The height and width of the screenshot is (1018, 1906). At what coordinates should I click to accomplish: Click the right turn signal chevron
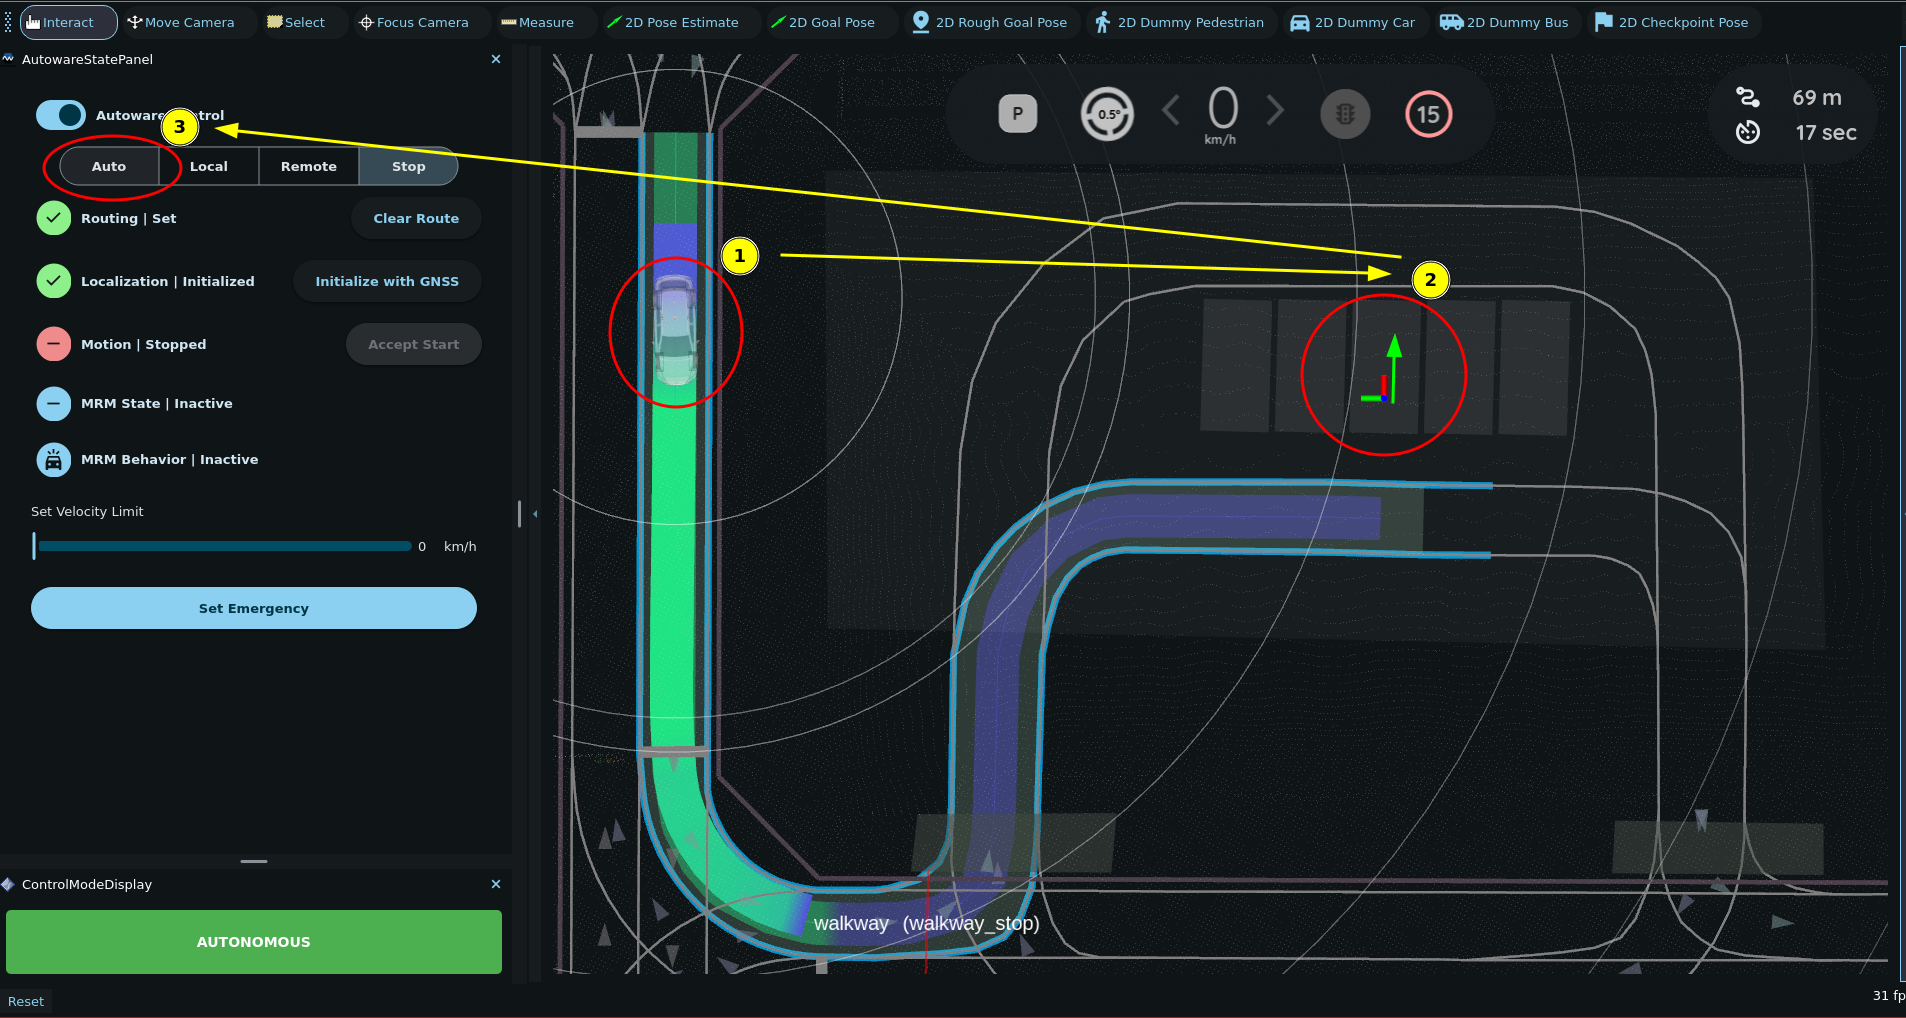pos(1275,110)
